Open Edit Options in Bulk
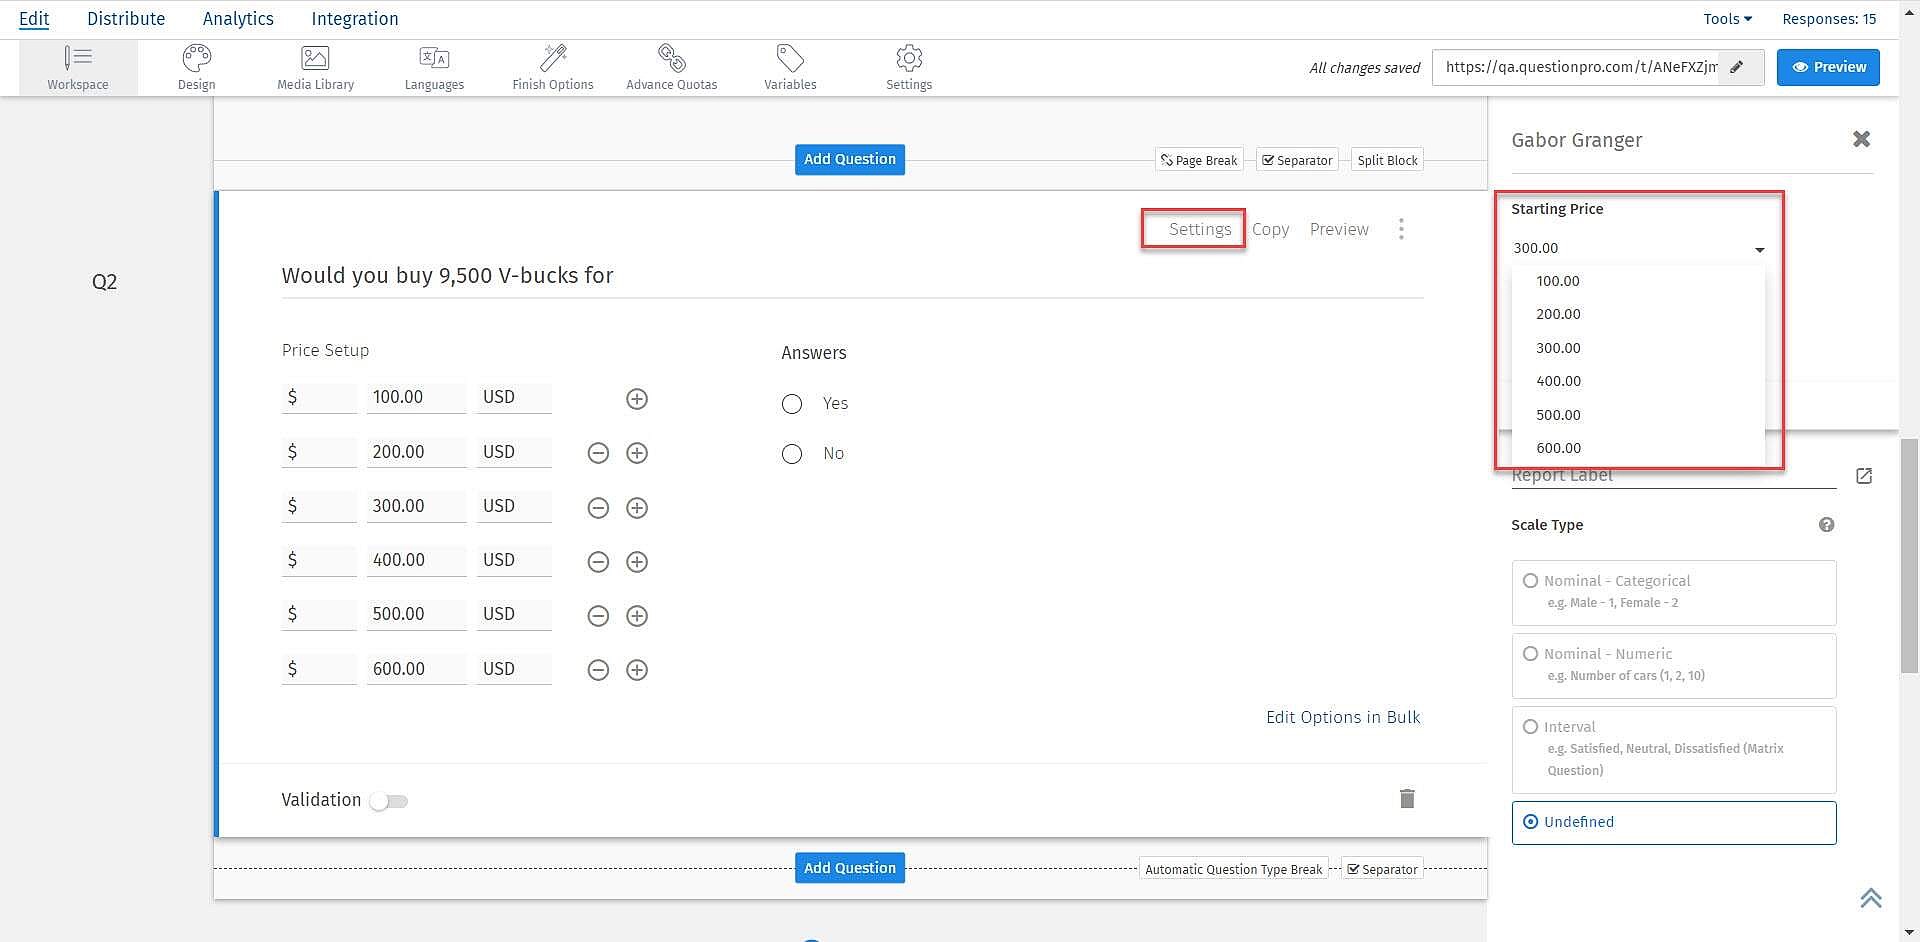 (1343, 717)
